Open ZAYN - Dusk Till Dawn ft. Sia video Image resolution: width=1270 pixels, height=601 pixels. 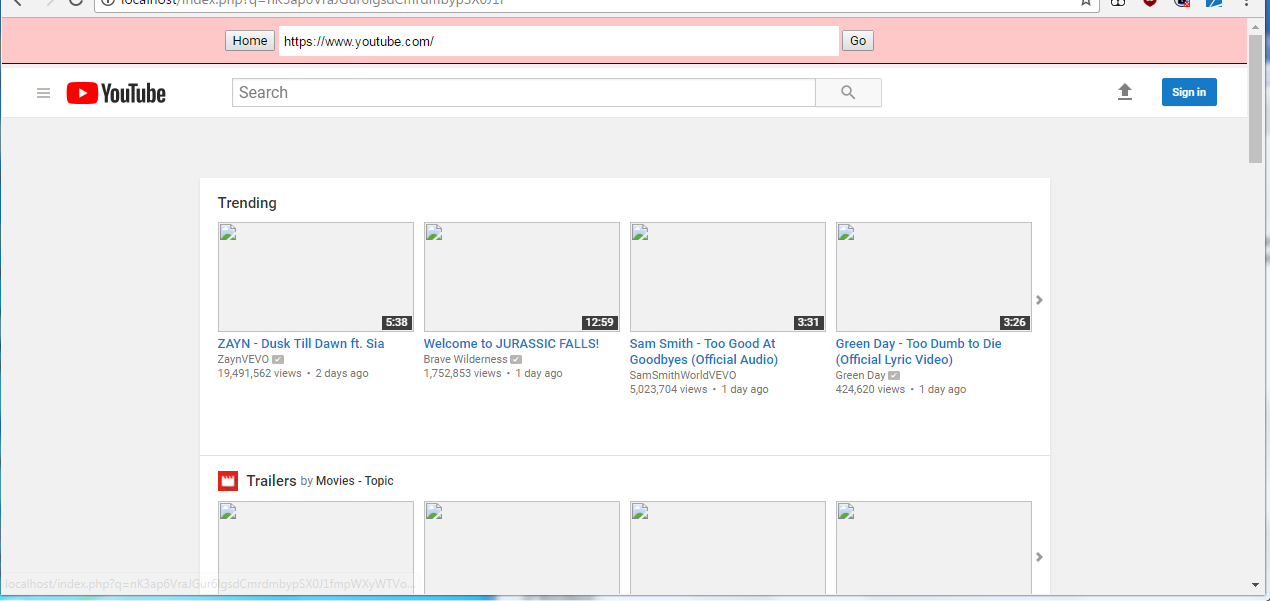point(301,344)
